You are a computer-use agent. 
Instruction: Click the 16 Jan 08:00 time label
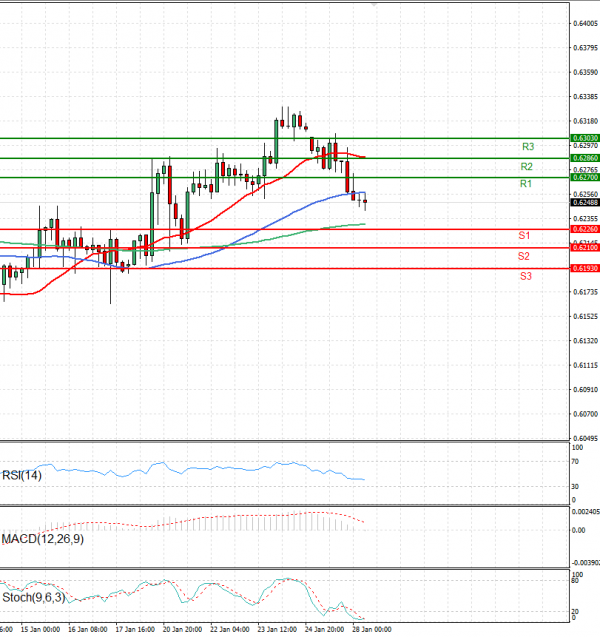[x=88, y=629]
